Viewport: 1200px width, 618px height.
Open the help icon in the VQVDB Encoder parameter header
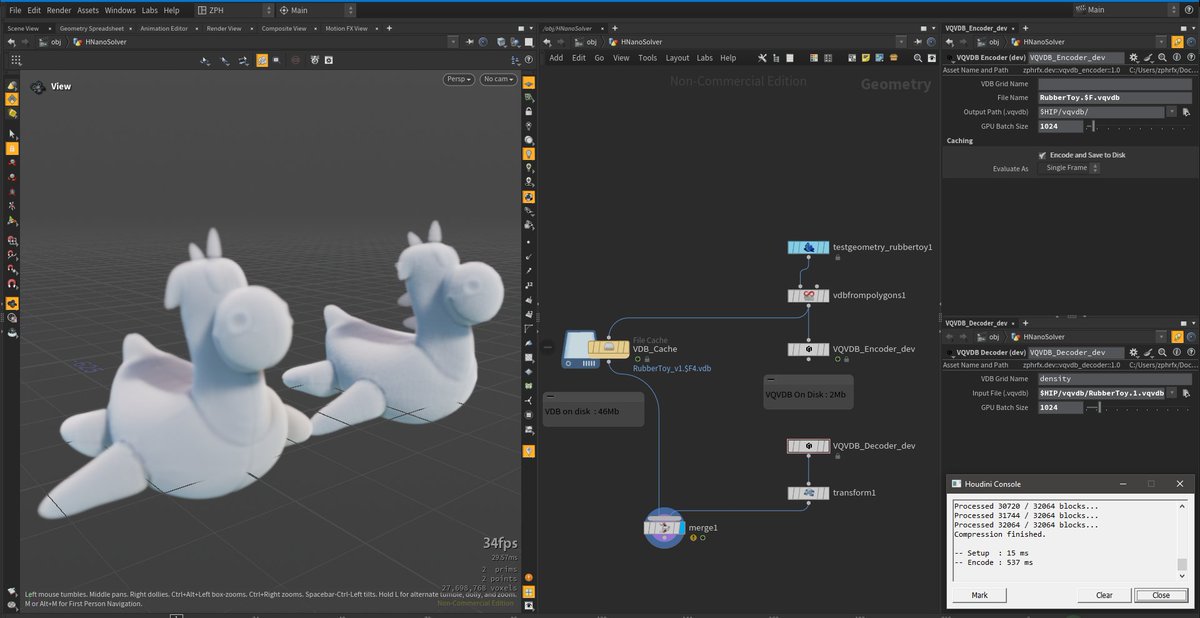coord(1189,58)
